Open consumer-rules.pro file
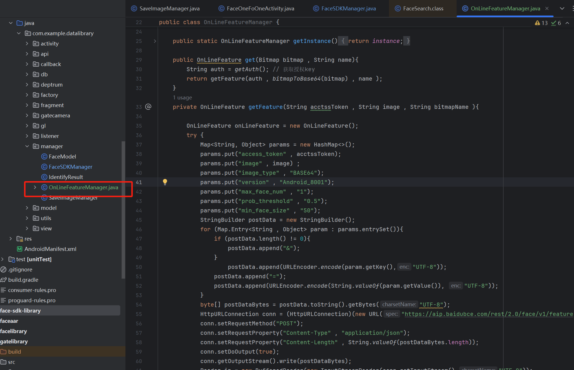Viewport: 575px width, 372px height. 32,290
